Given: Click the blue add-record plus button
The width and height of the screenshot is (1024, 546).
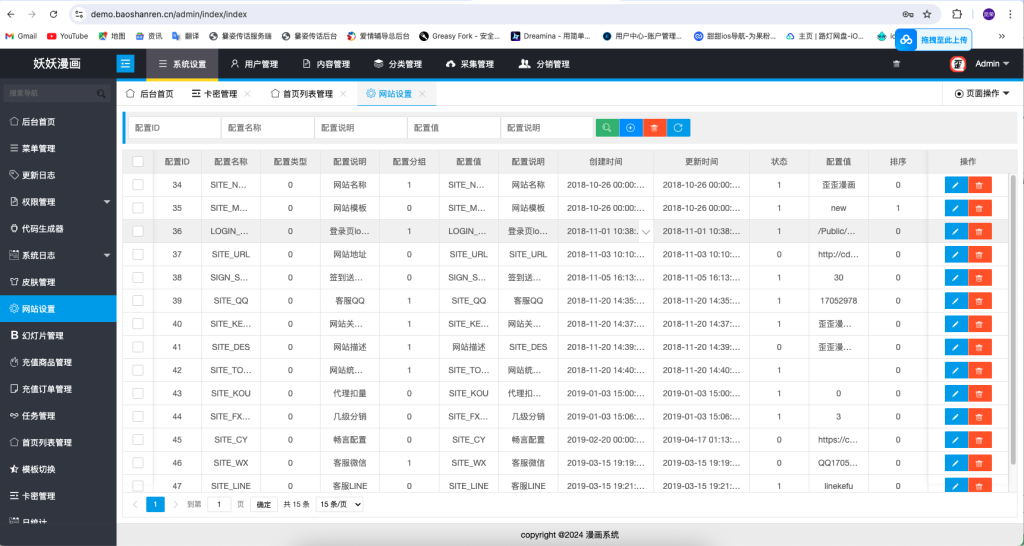Looking at the screenshot, I should pyautogui.click(x=630, y=128).
